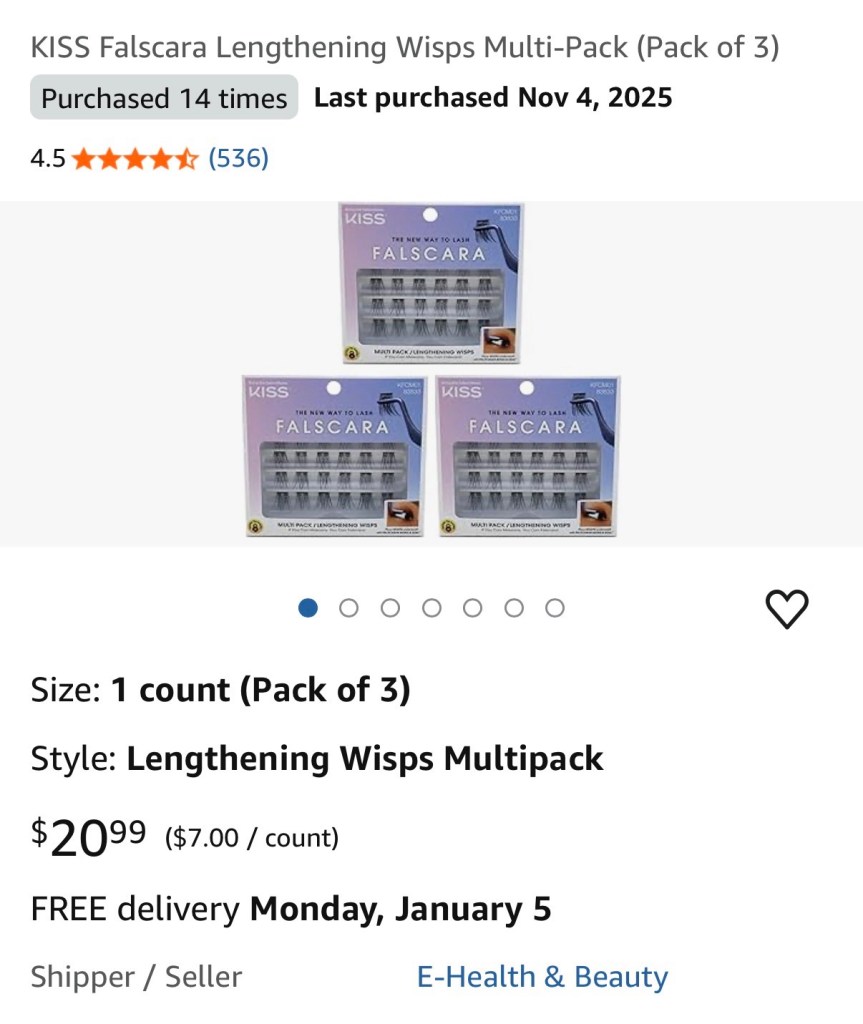The image size is (863, 1024).
Task: Select the first filled carousel dot
Action: (x=308, y=608)
